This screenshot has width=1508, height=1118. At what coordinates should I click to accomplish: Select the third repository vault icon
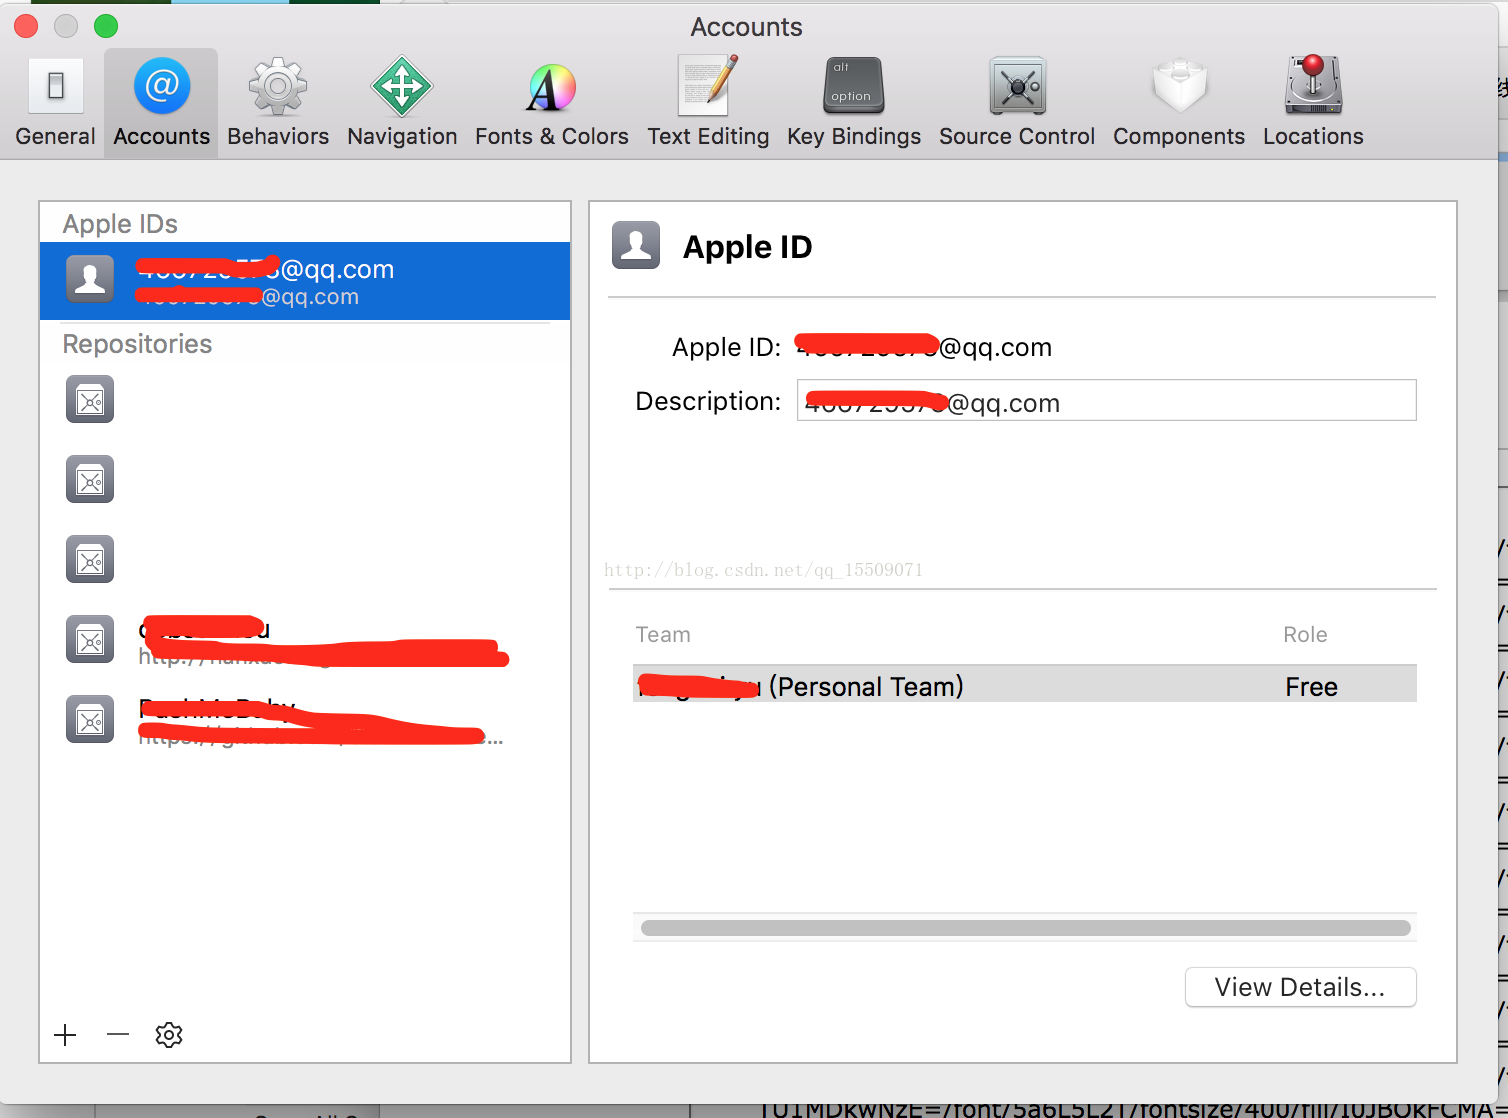click(x=90, y=559)
